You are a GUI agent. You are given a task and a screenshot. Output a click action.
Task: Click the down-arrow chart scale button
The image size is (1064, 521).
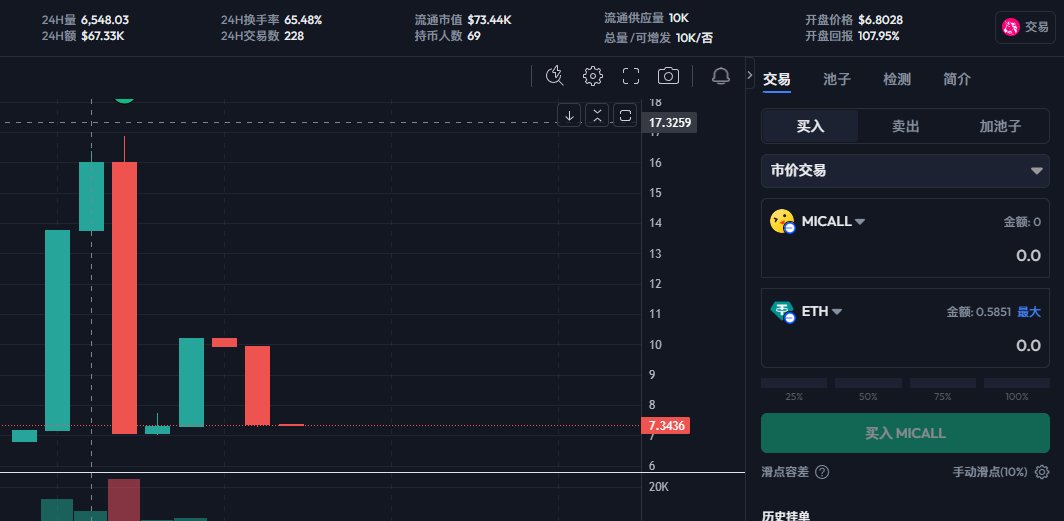point(569,115)
